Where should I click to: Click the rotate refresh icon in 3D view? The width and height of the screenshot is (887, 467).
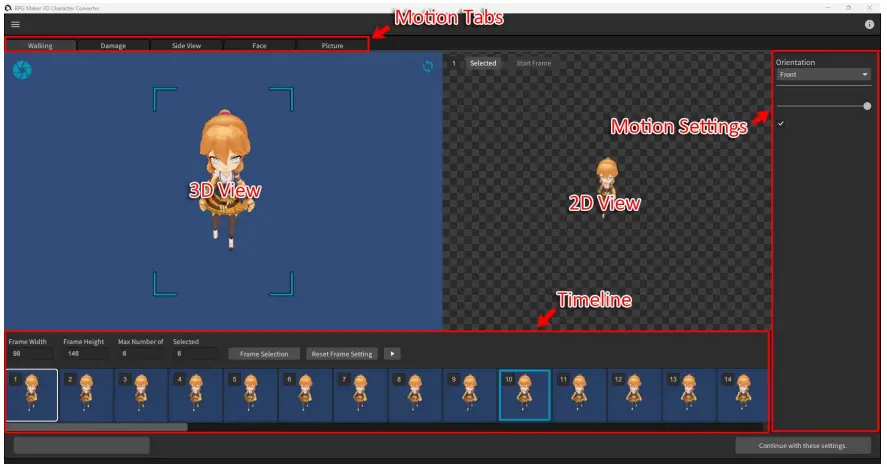coord(428,66)
